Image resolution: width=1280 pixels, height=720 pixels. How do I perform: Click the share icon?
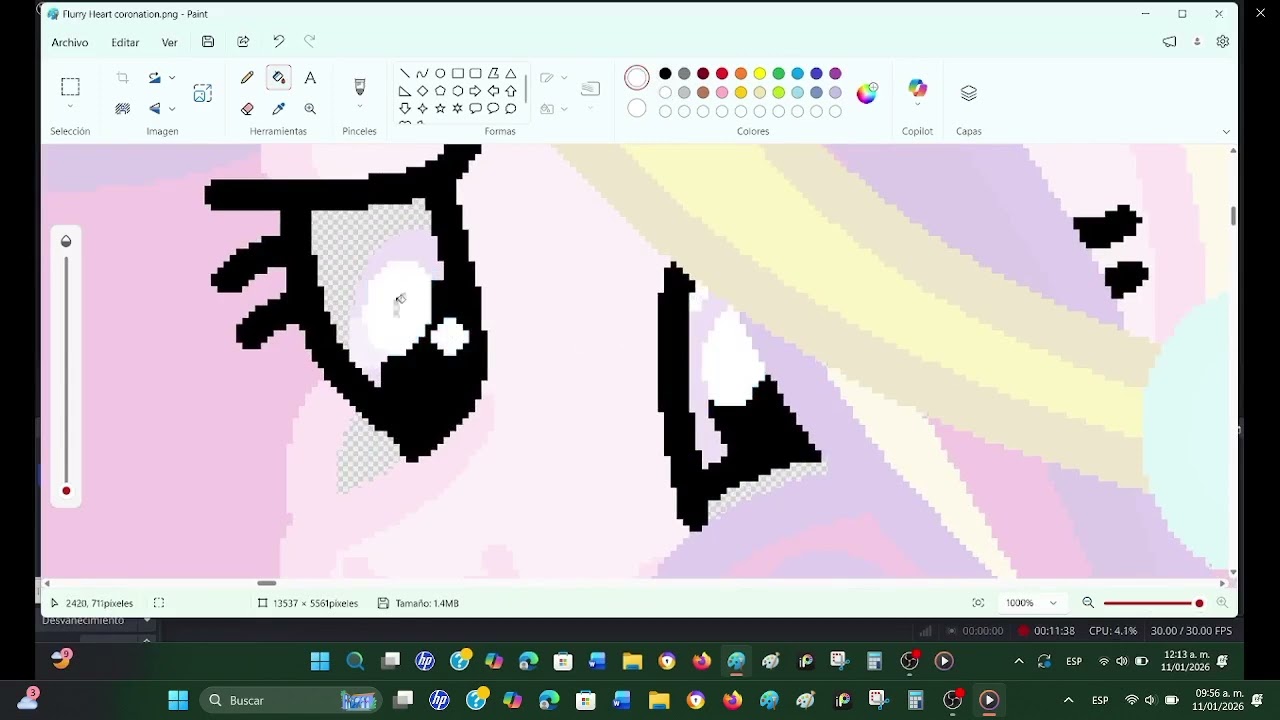(243, 42)
